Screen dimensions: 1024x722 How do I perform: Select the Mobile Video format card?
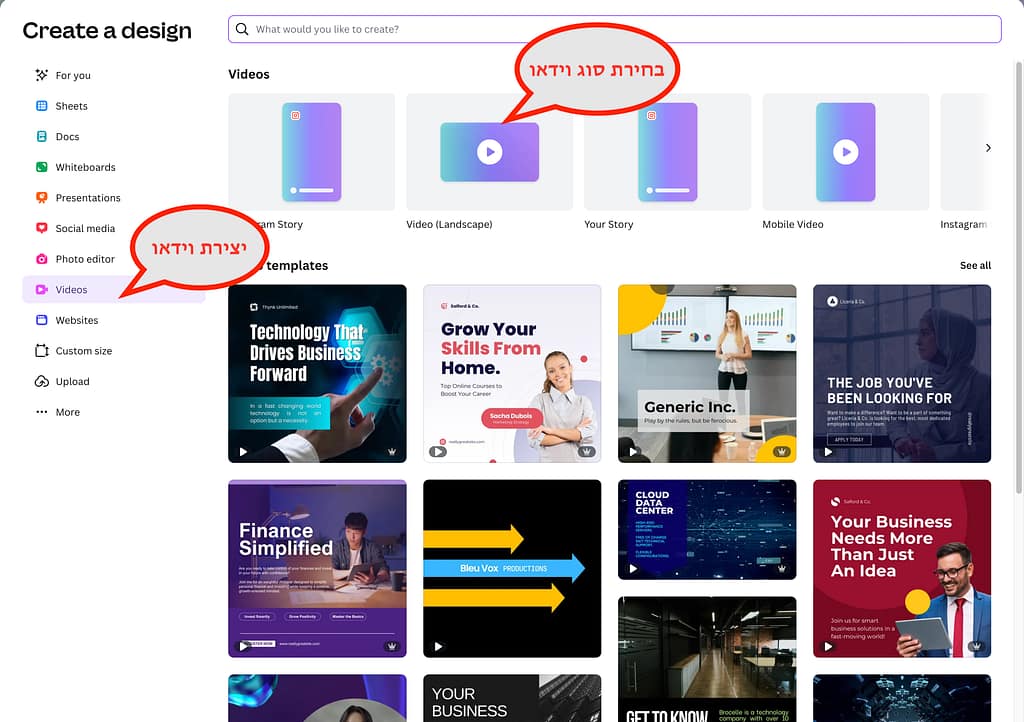point(845,152)
